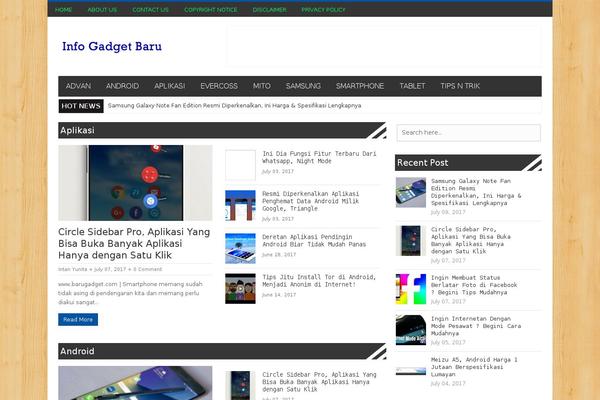Click Circle Sidebar thumbnail in Android section
This screenshot has width=600, height=400.
point(240,385)
